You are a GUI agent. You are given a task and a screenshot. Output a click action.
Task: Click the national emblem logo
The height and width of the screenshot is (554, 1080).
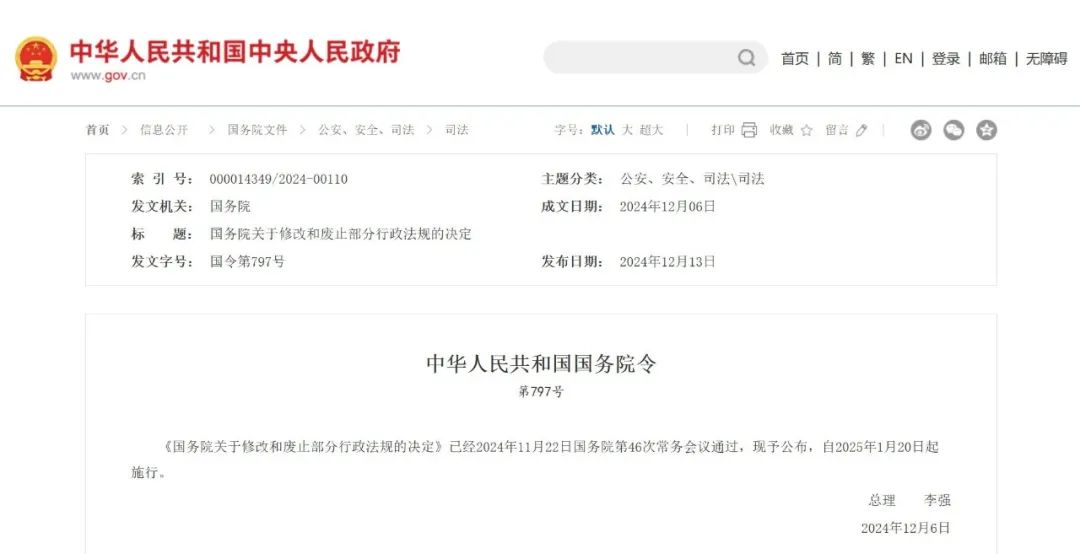pyautogui.click(x=36, y=59)
